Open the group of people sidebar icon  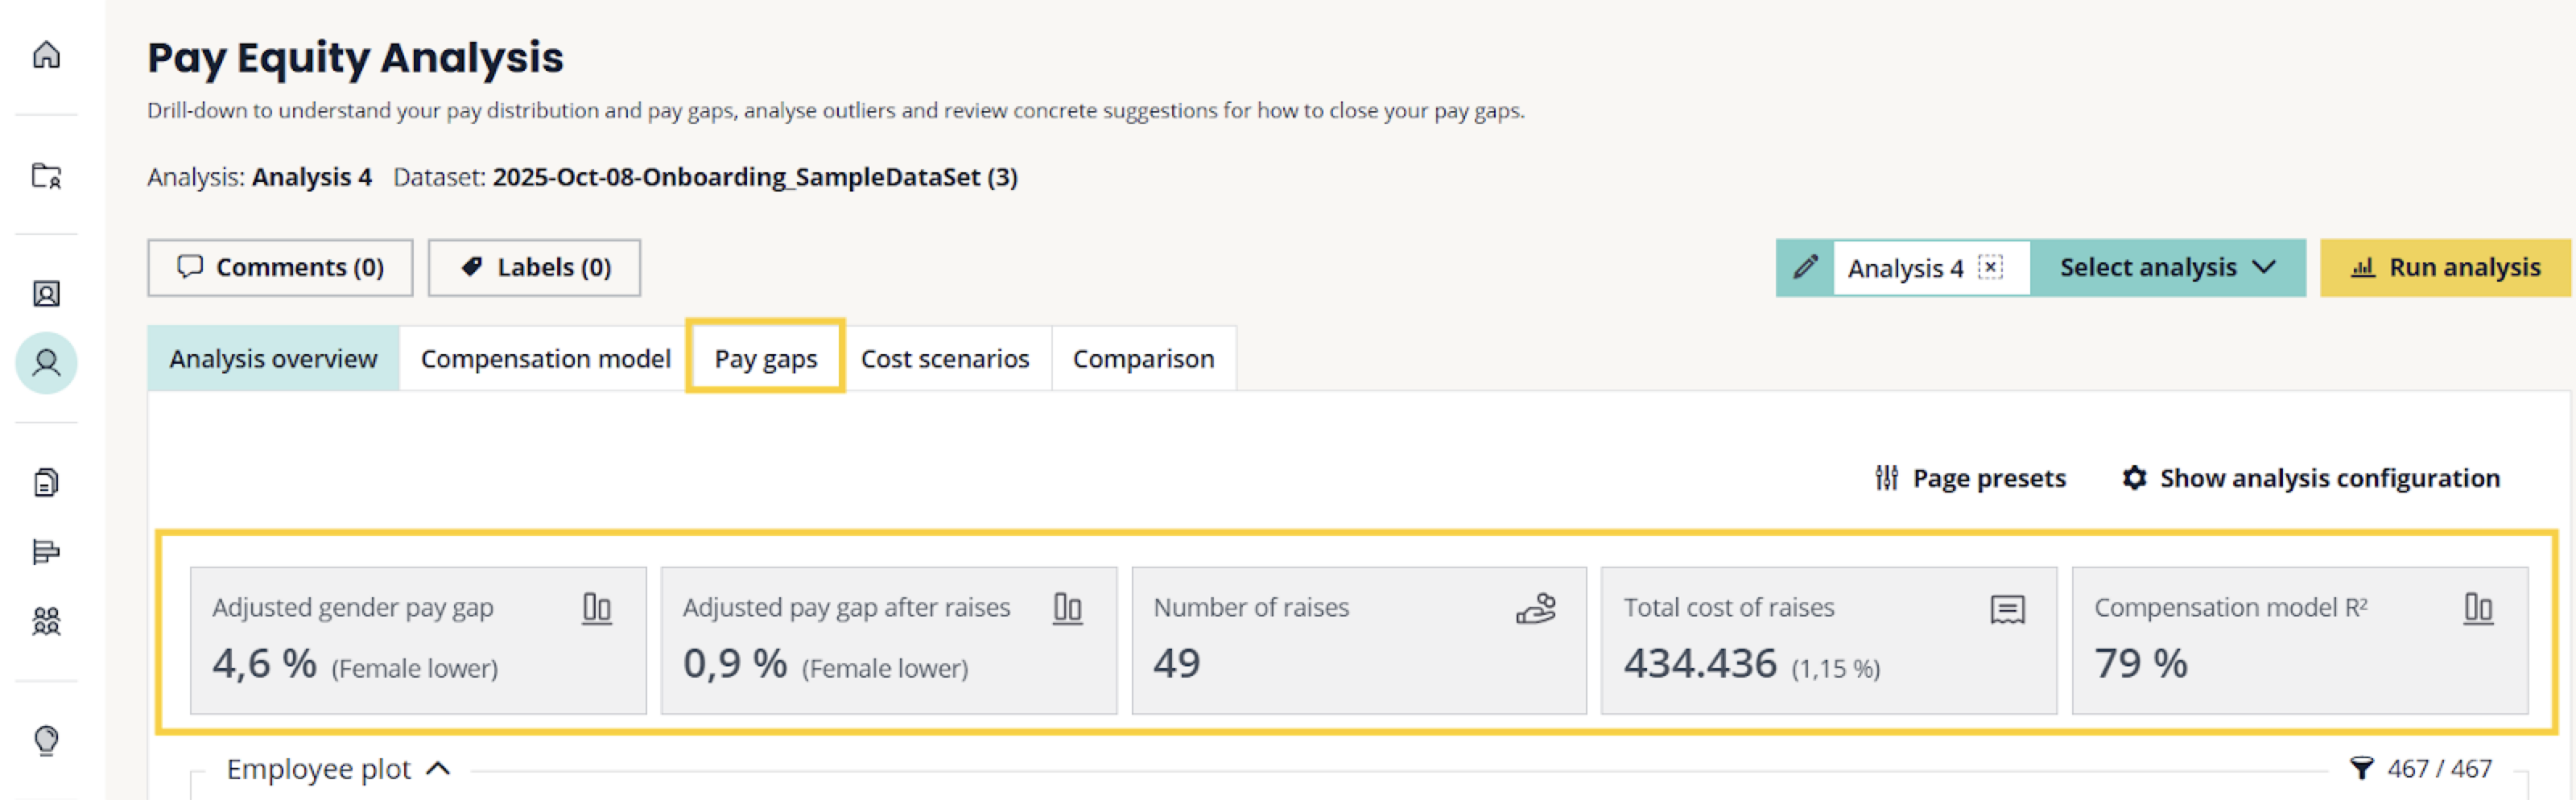coord(46,621)
